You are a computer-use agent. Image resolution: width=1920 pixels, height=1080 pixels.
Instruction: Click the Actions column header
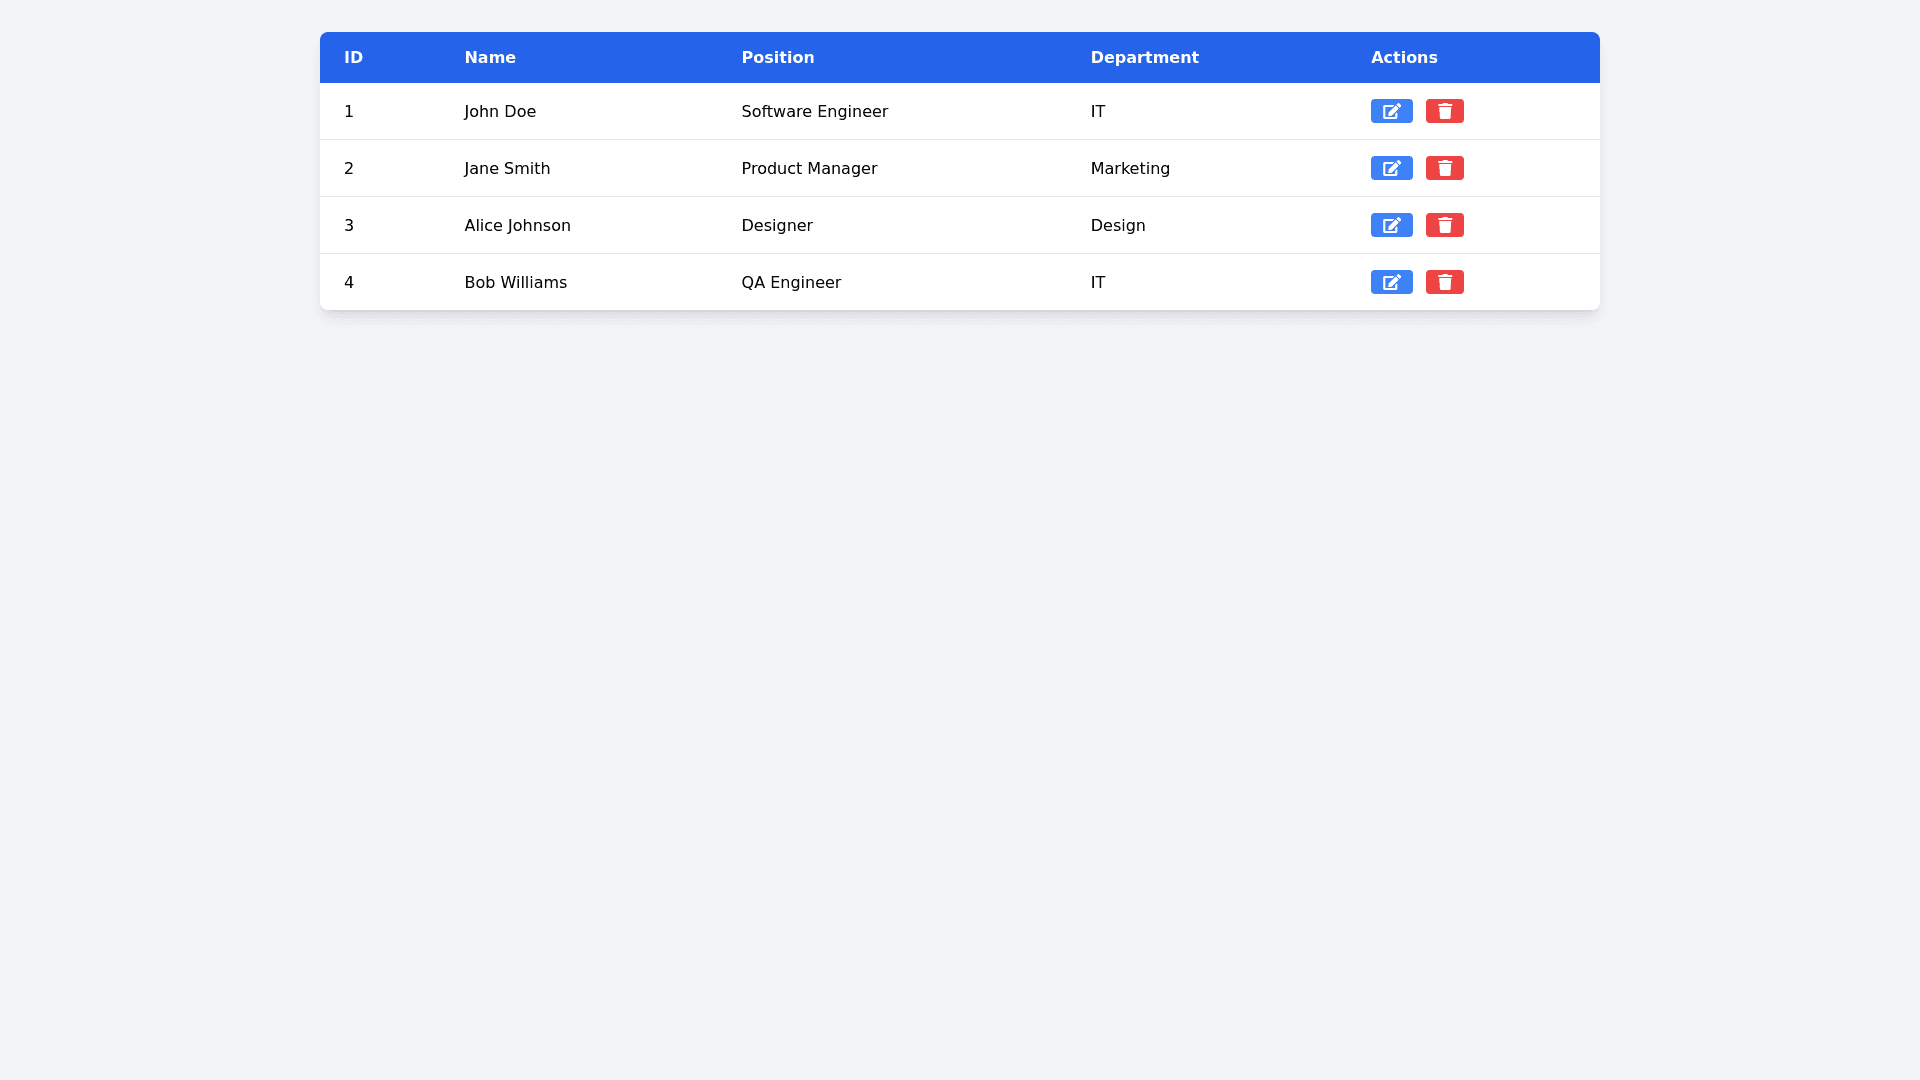coord(1404,57)
